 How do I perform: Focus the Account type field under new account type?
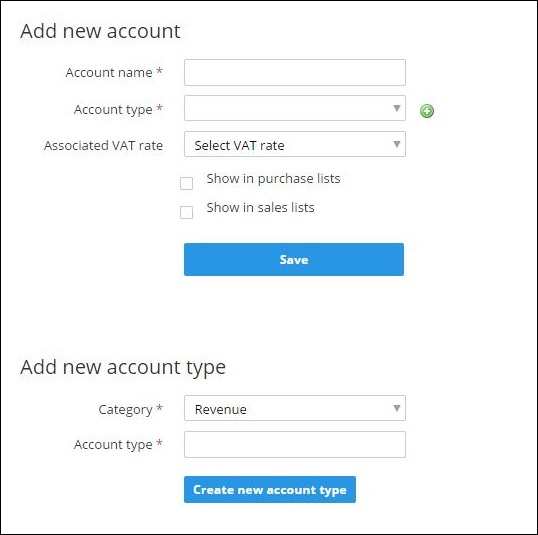click(295, 444)
